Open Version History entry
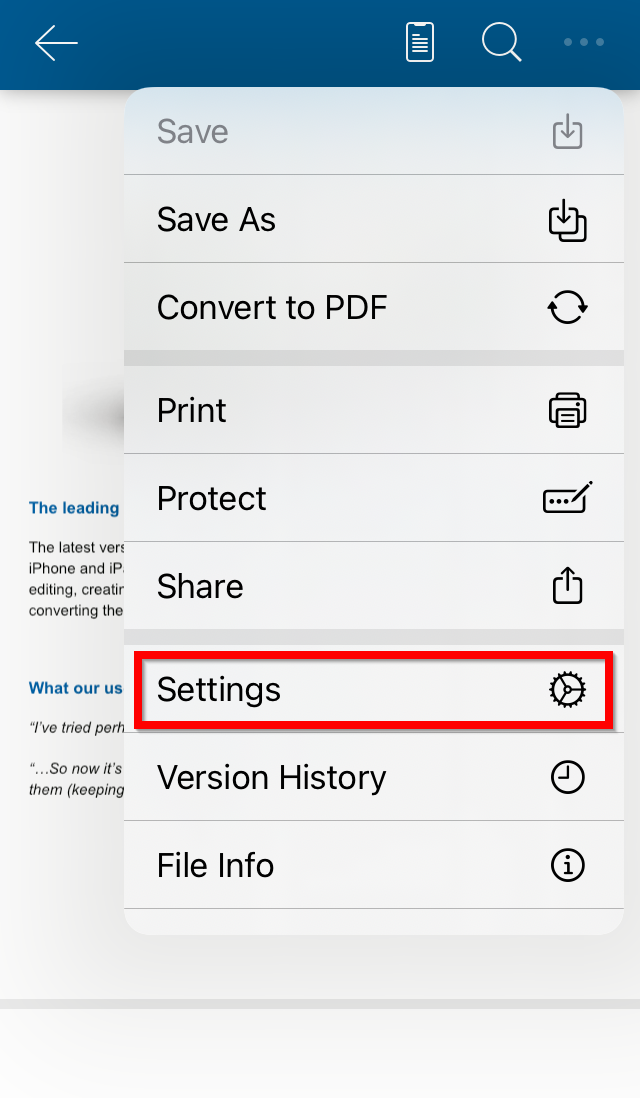 (x=374, y=777)
